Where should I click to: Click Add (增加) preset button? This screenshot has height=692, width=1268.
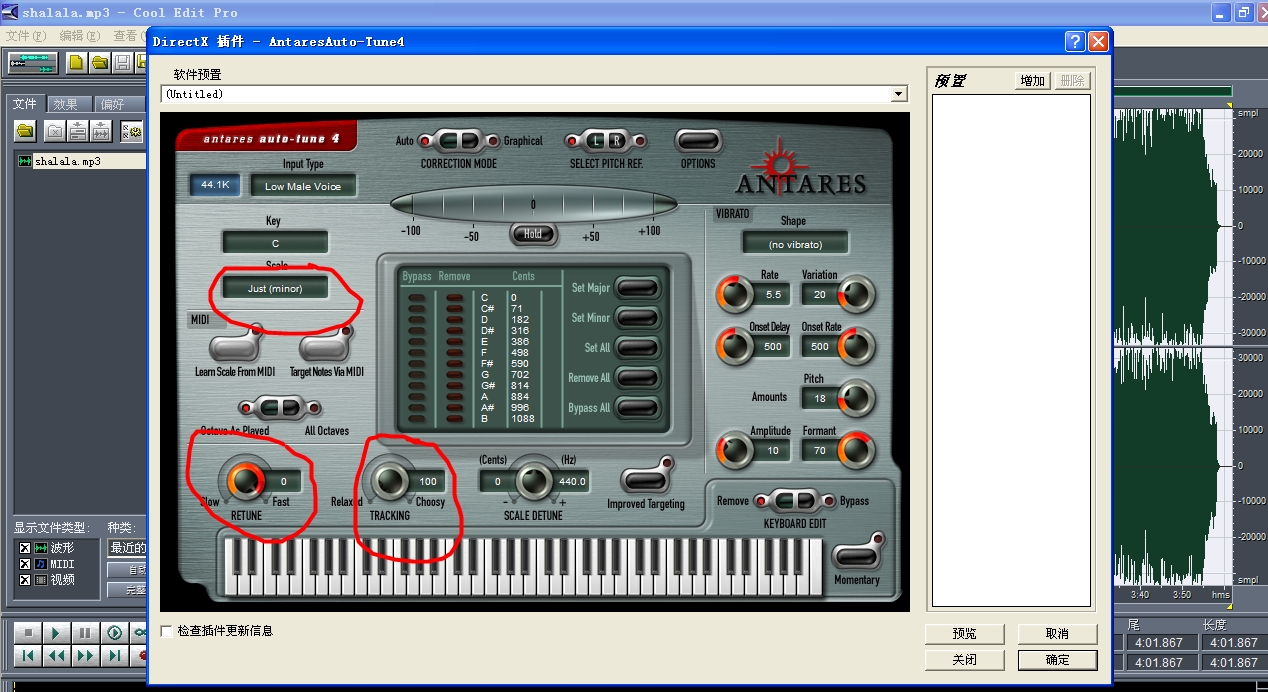[1033, 81]
